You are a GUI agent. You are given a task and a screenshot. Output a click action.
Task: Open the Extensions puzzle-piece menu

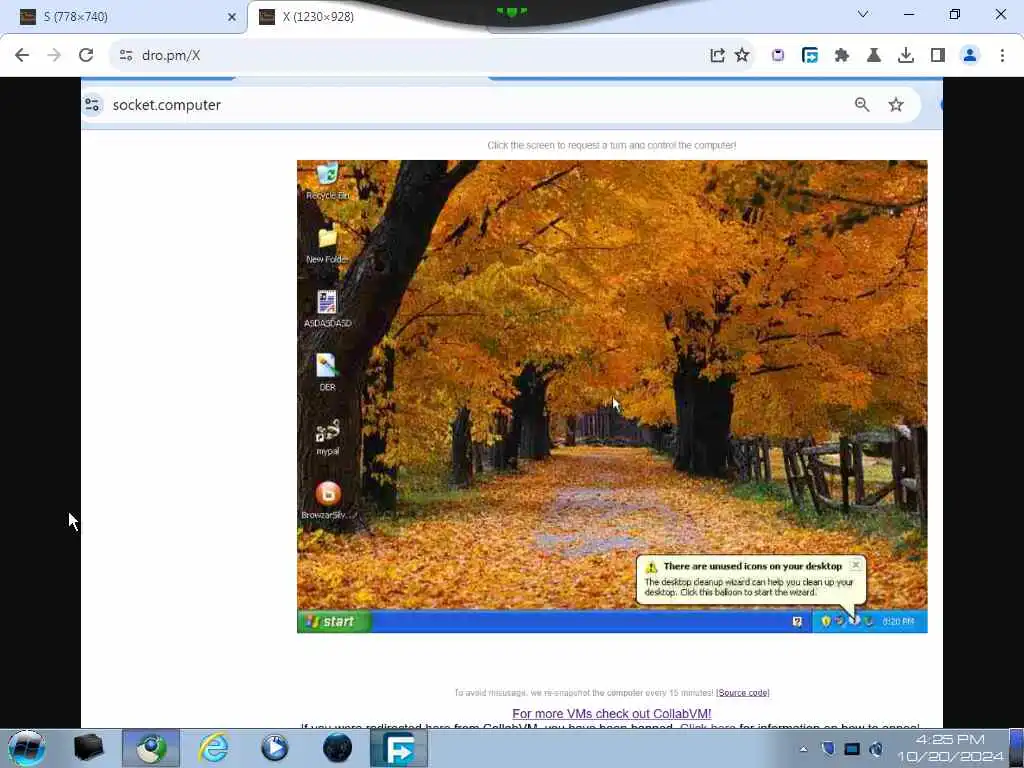[842, 56]
